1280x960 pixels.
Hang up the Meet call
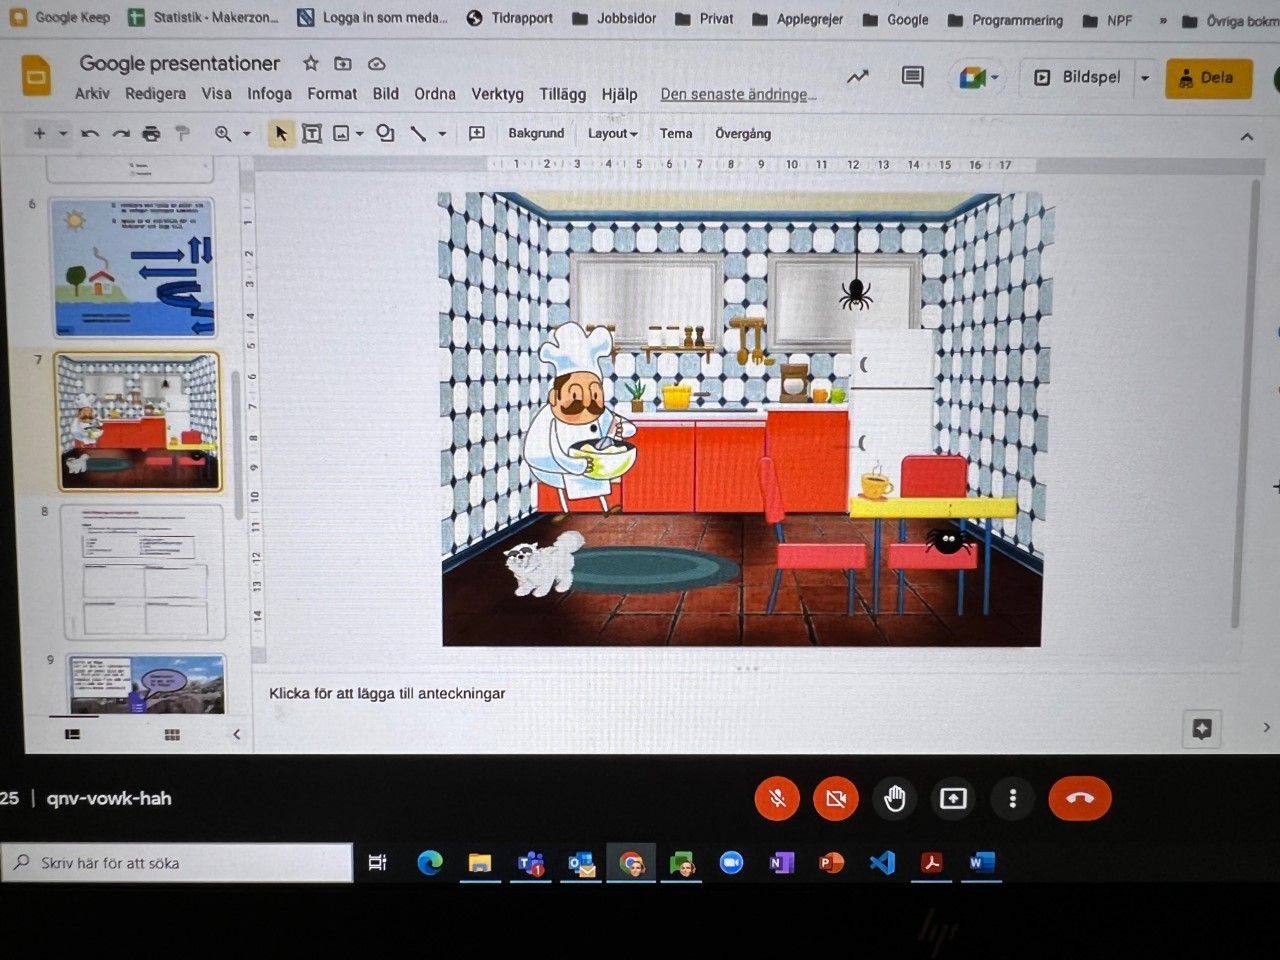point(1080,798)
